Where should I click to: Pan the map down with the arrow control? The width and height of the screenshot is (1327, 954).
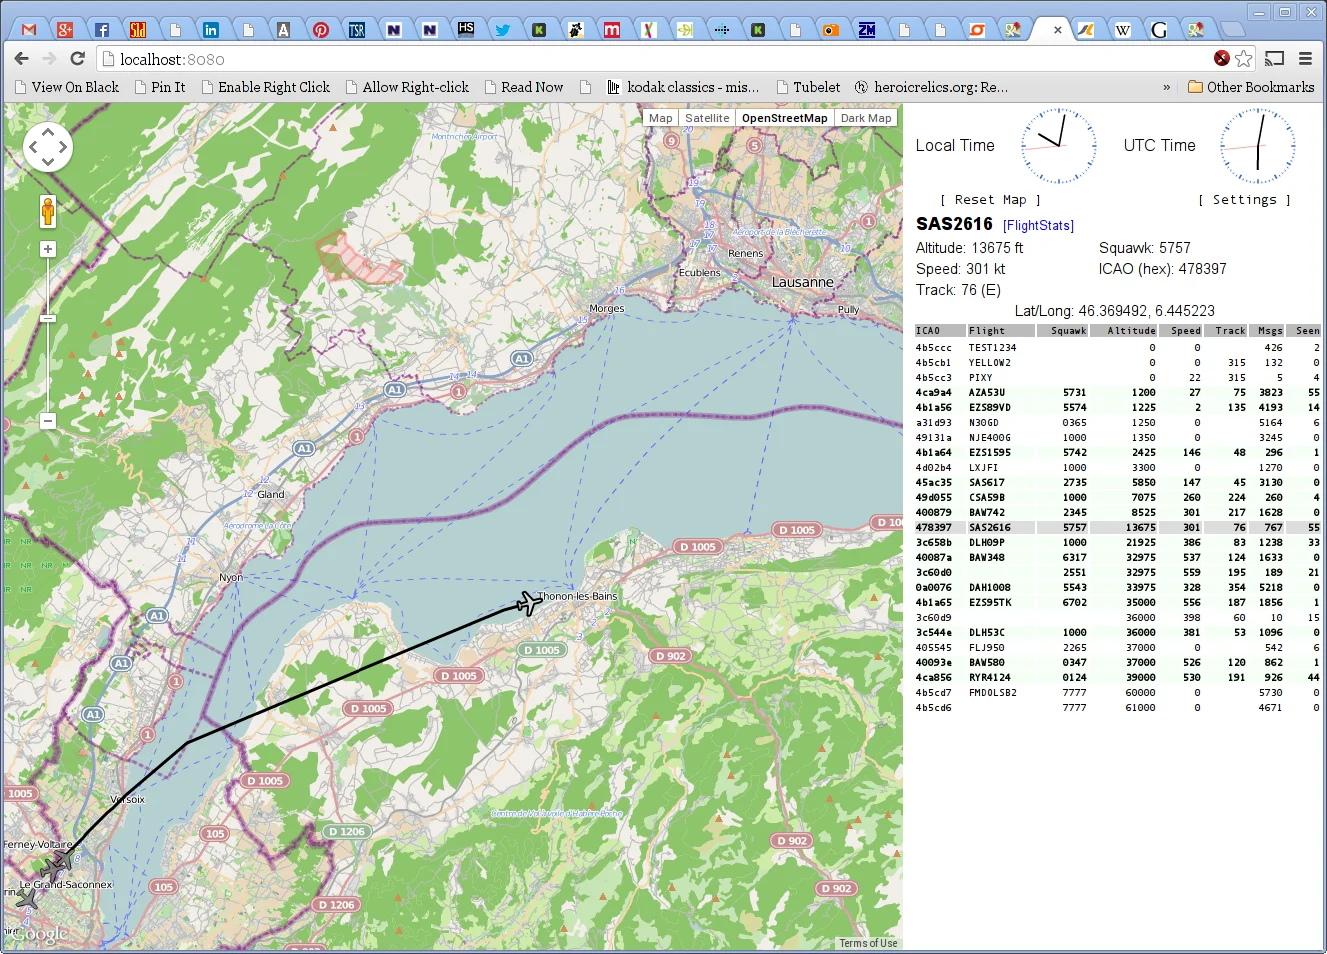(x=48, y=163)
